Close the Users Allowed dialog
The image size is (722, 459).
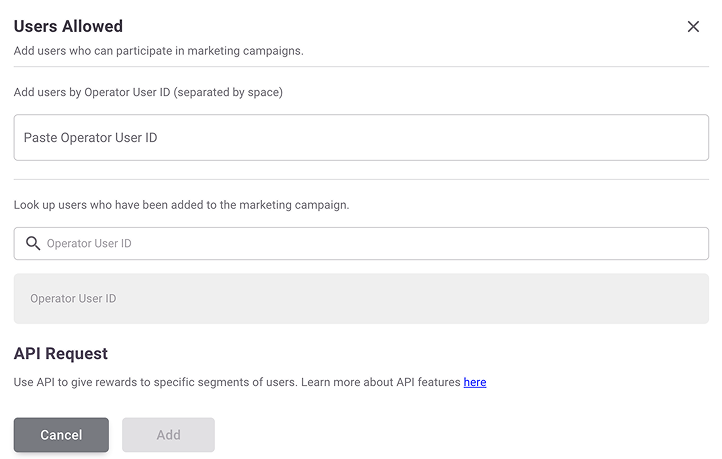point(693,27)
